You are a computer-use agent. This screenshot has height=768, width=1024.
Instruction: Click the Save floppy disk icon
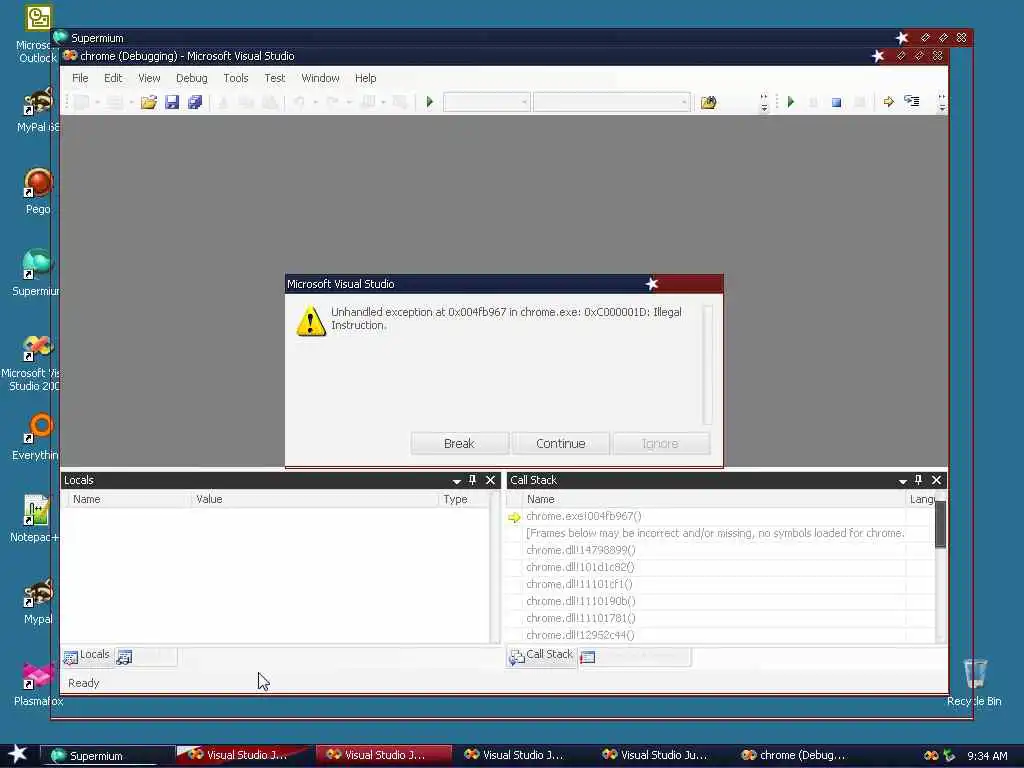click(x=172, y=102)
